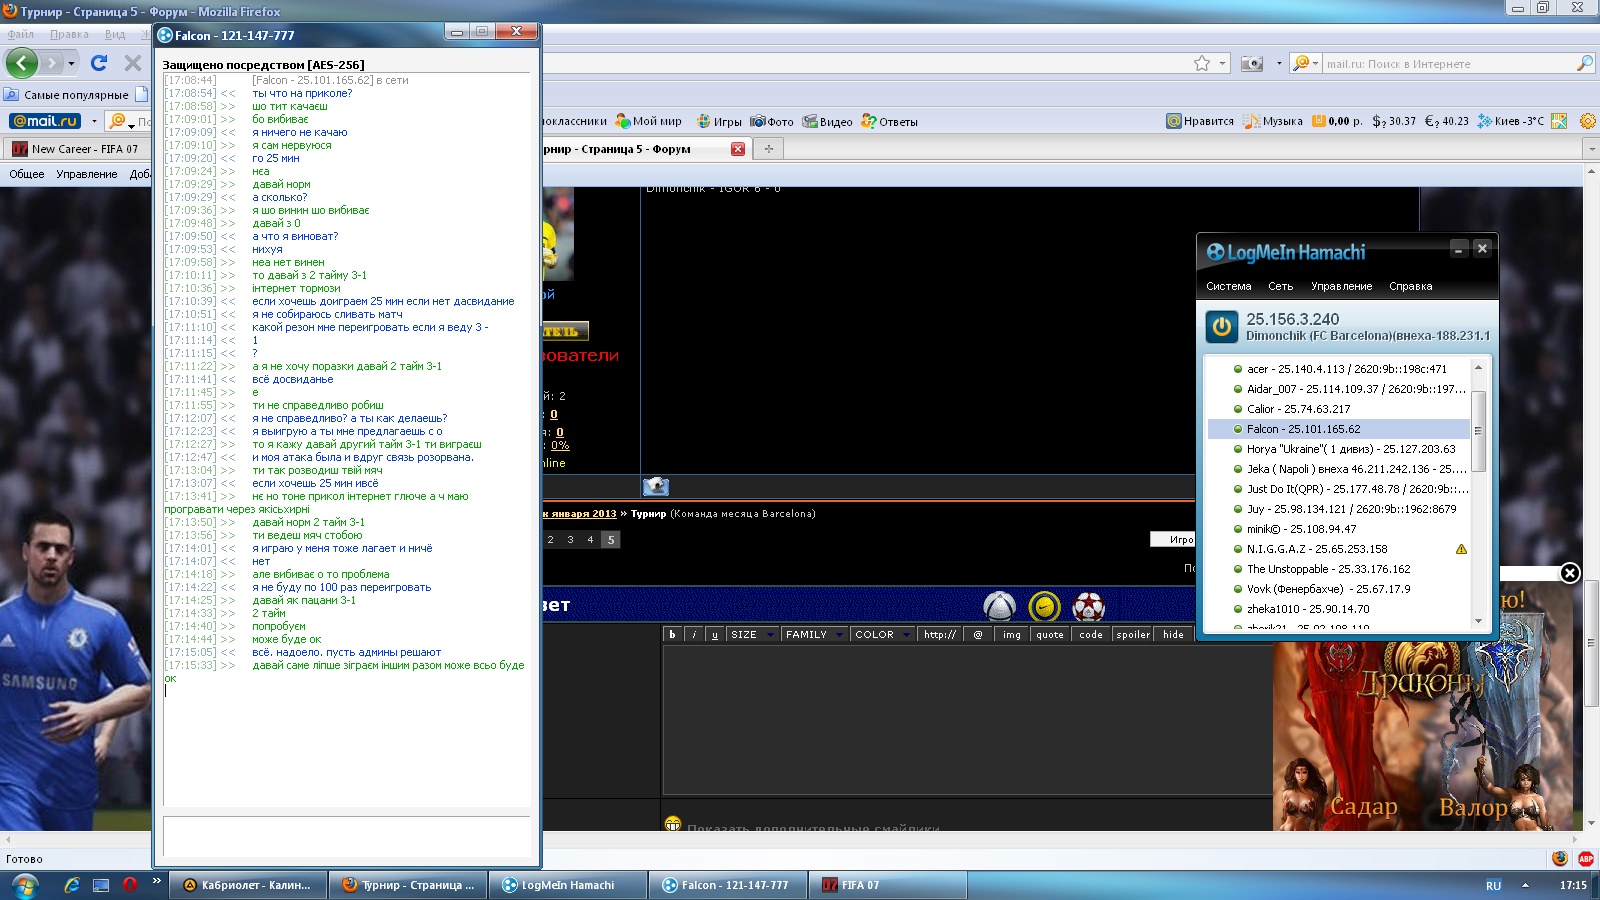Reload the page with the refresh icon
This screenshot has width=1600, height=900.
pyautogui.click(x=99, y=63)
